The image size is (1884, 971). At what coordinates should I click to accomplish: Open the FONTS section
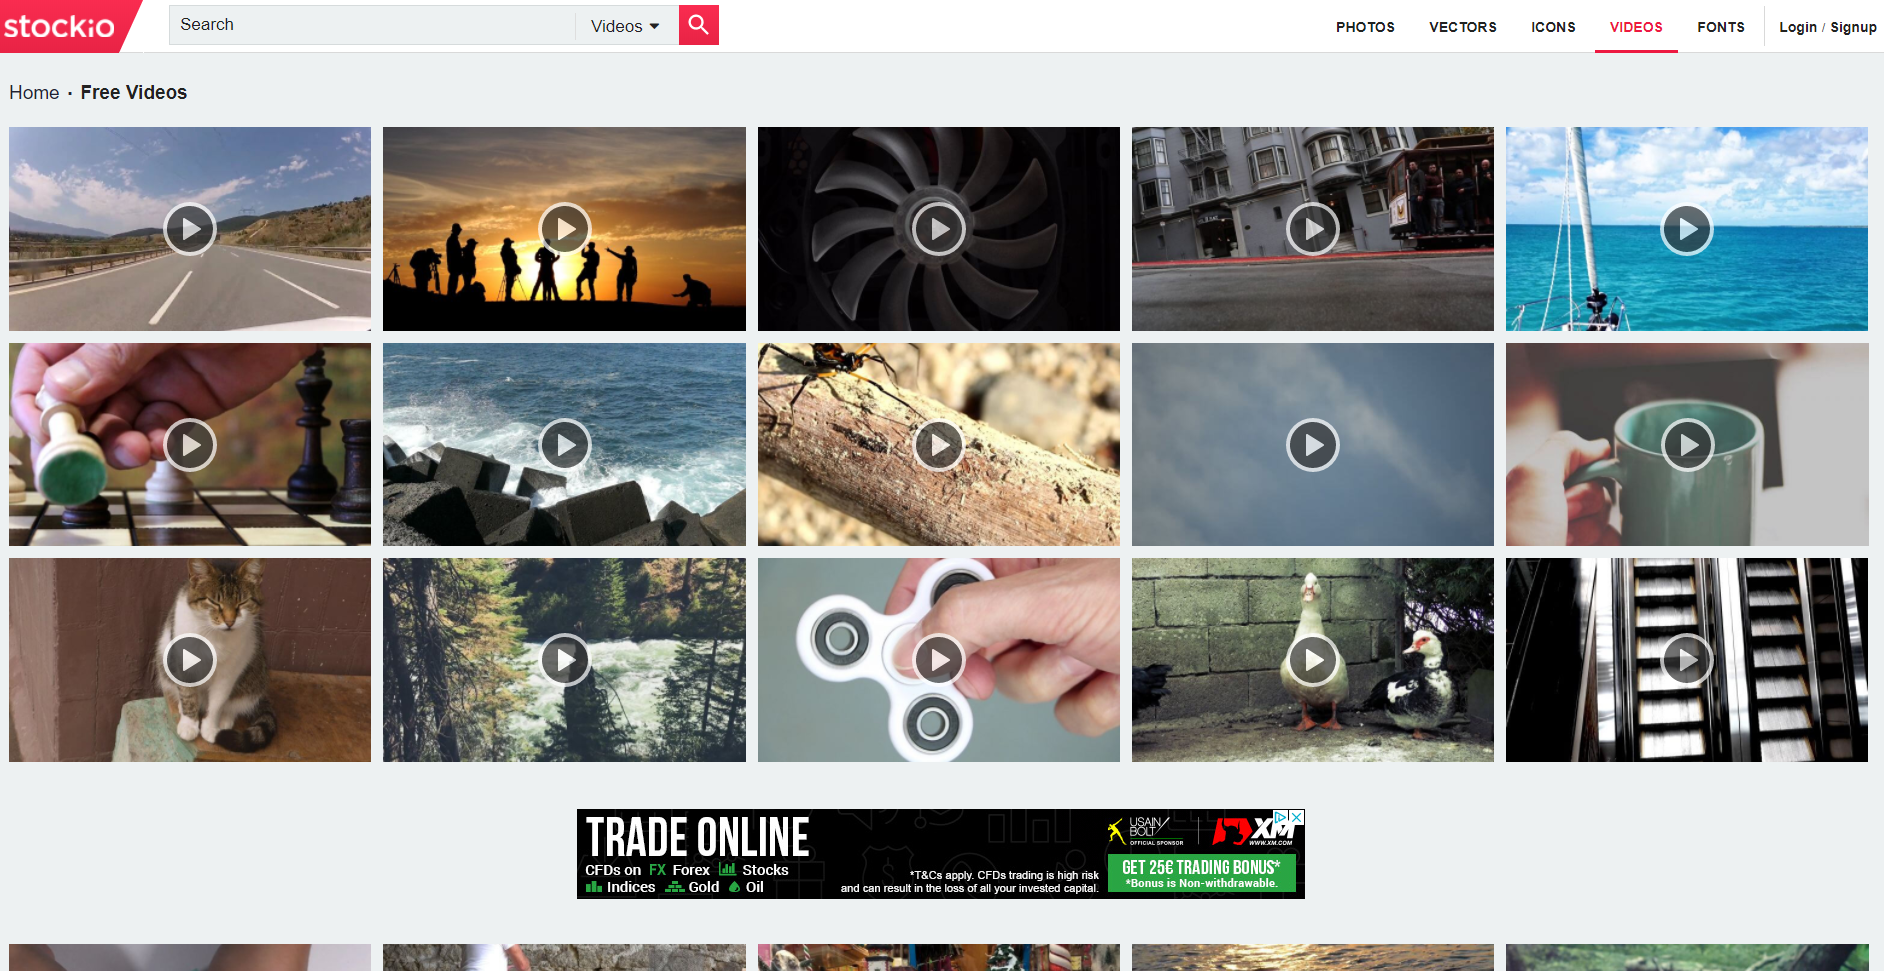1720,27
